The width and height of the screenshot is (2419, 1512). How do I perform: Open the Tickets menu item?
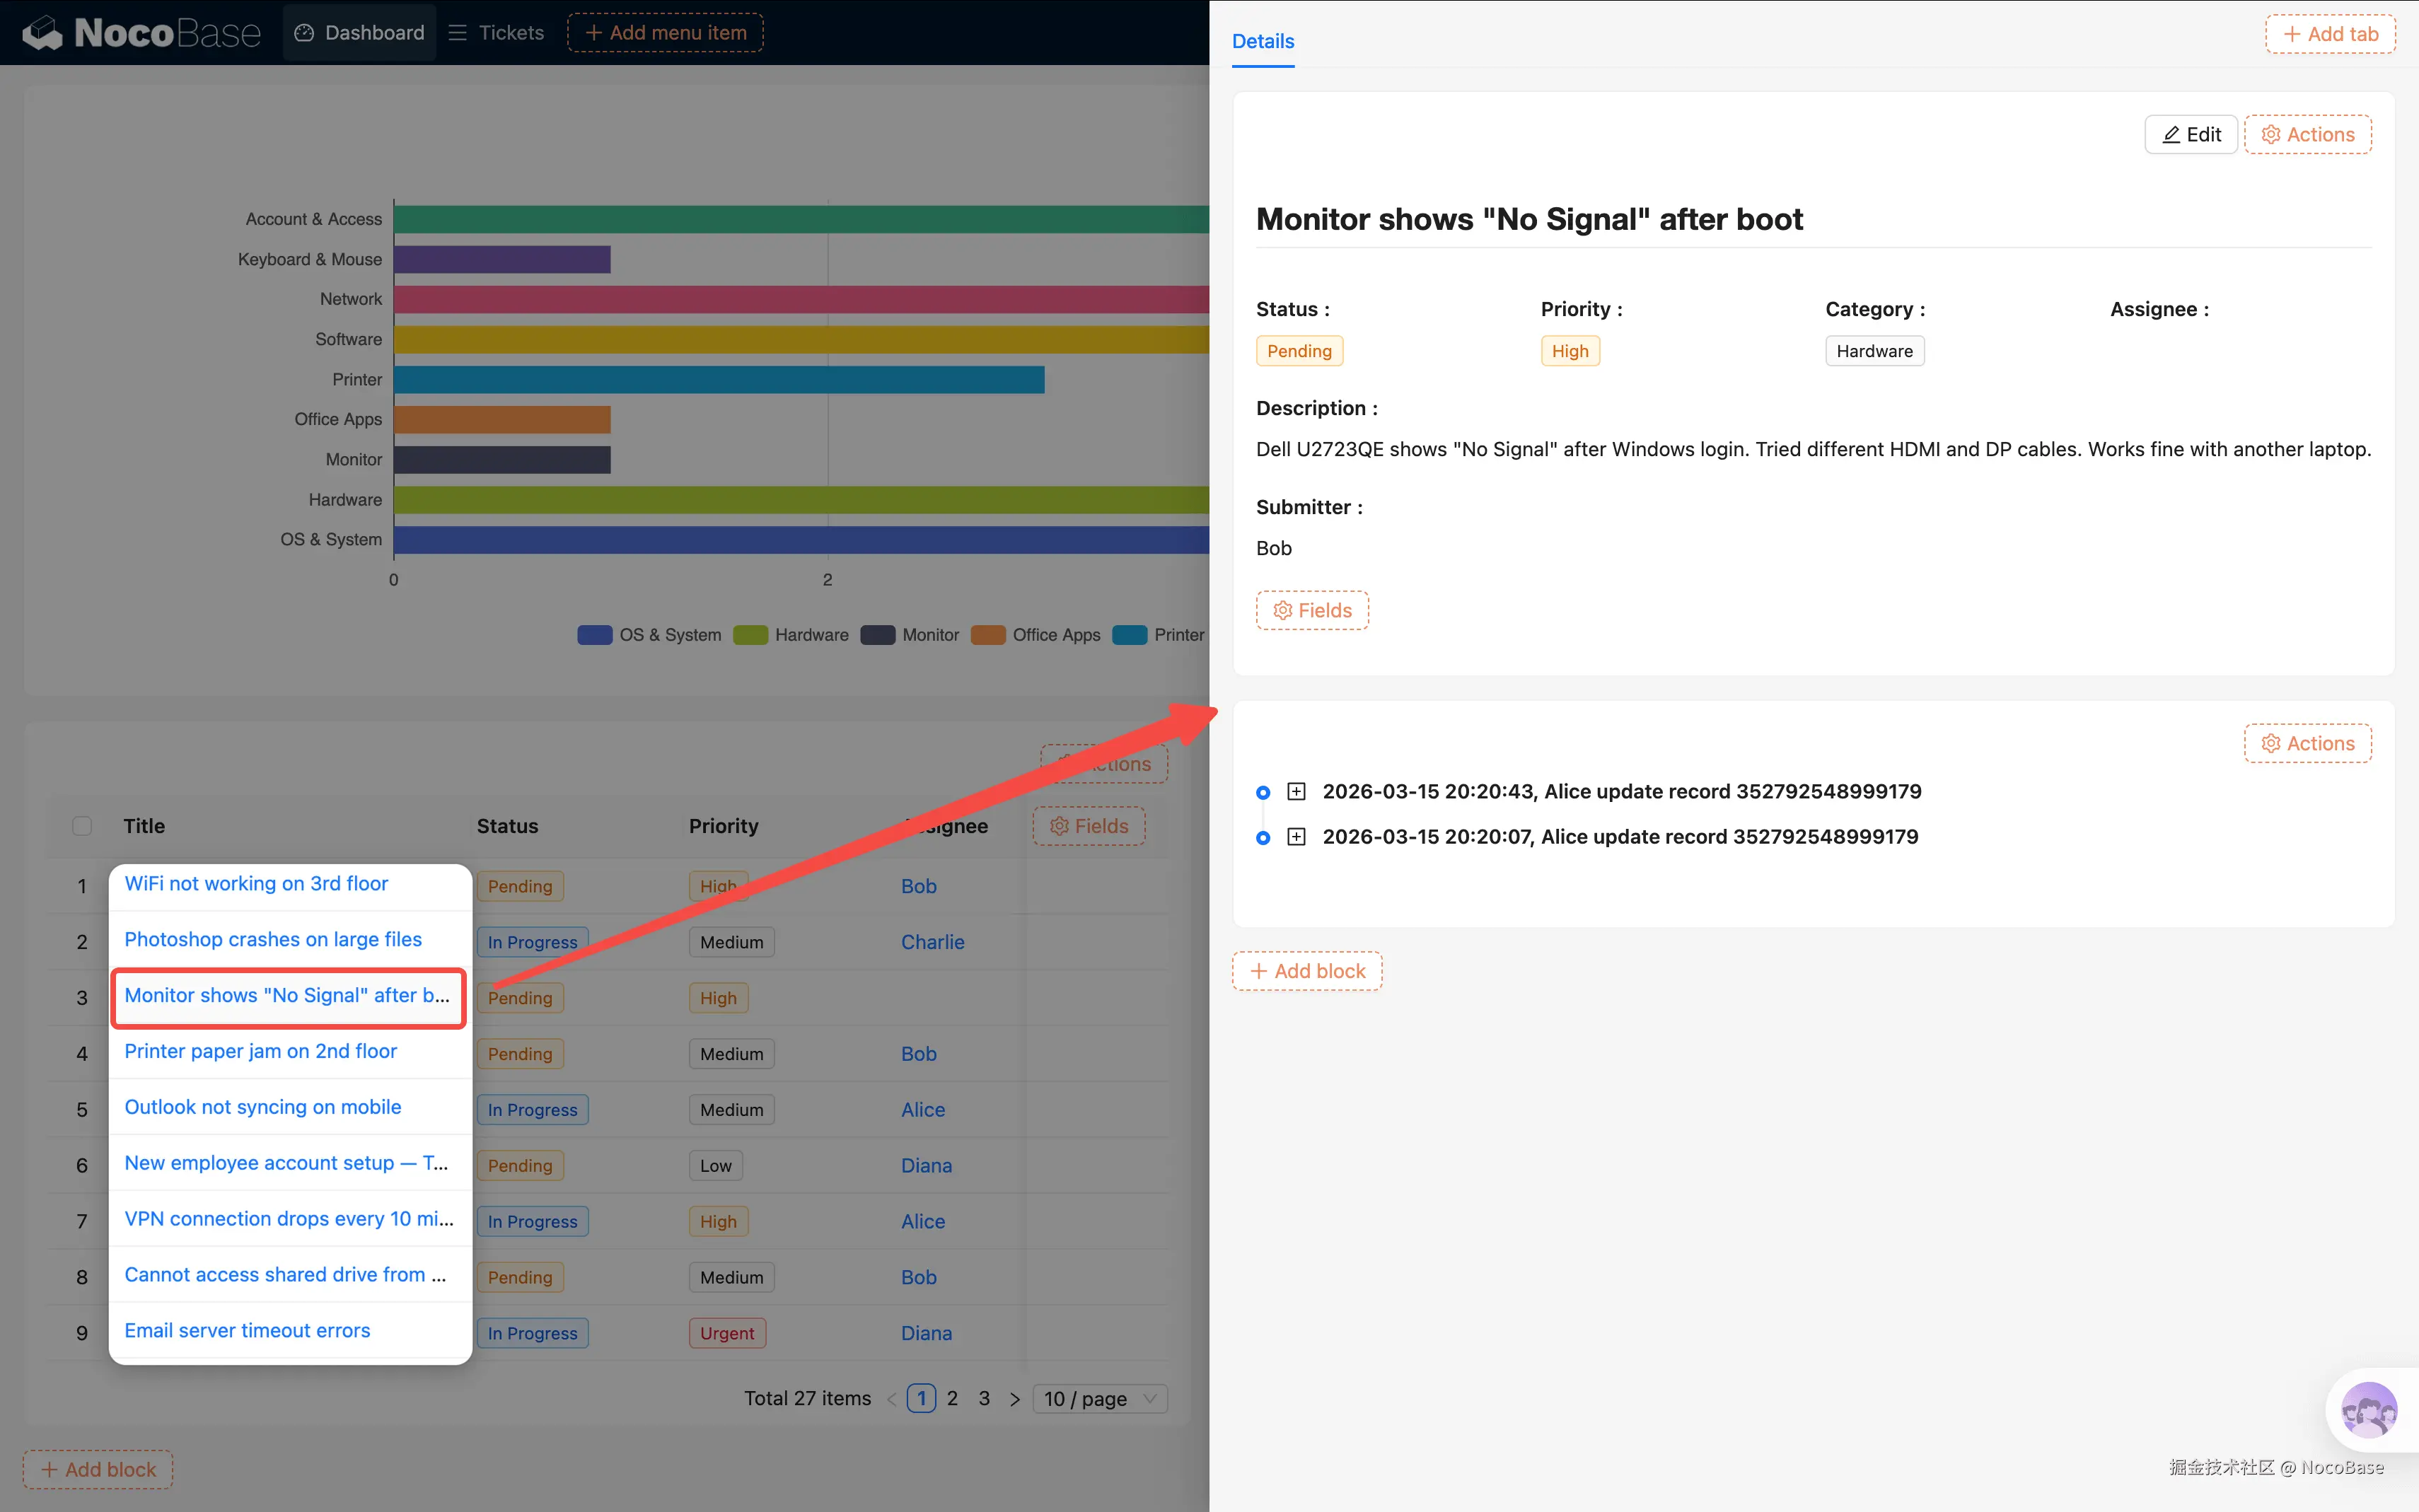(497, 33)
